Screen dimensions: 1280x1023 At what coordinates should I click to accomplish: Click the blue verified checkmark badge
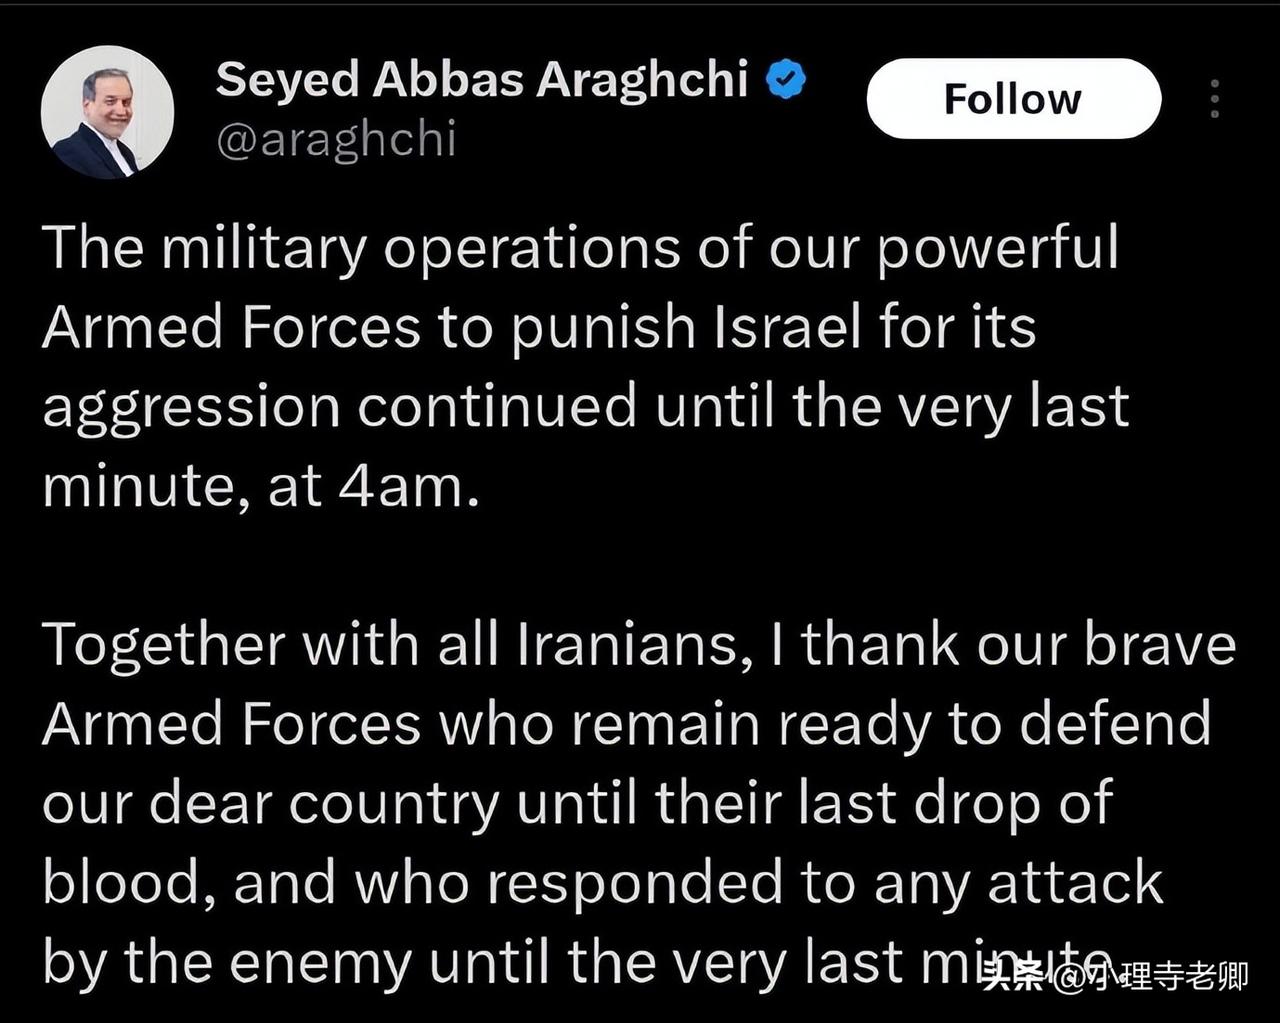coord(786,80)
